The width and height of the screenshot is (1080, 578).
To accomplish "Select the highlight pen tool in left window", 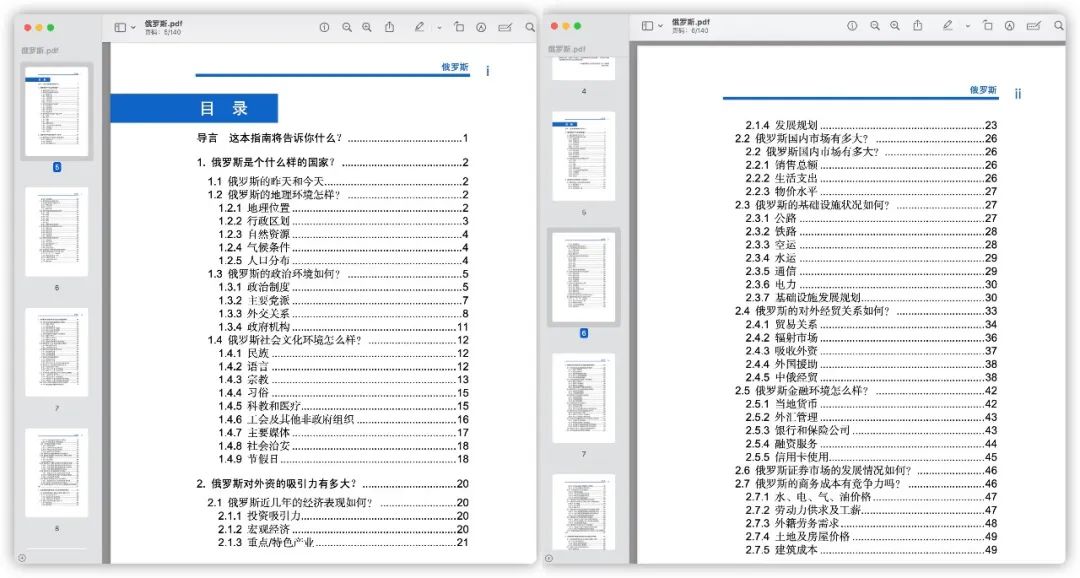I will click(x=419, y=27).
